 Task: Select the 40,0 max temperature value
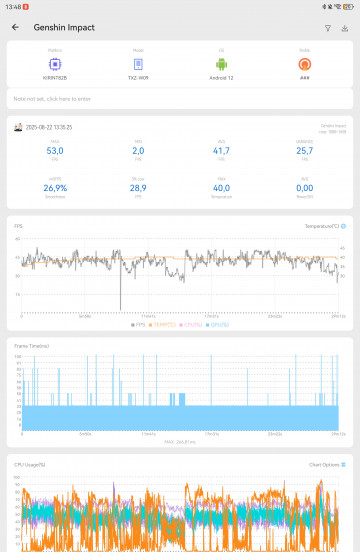pos(221,188)
